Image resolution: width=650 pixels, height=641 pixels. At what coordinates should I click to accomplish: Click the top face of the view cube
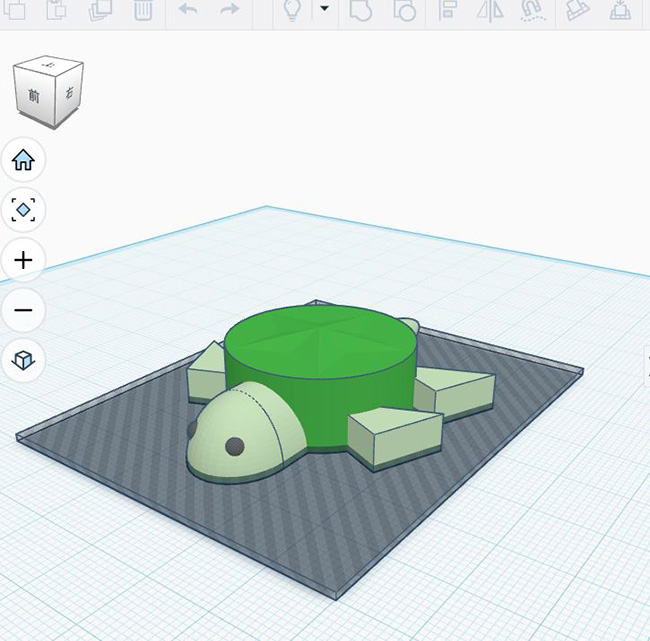(49, 65)
